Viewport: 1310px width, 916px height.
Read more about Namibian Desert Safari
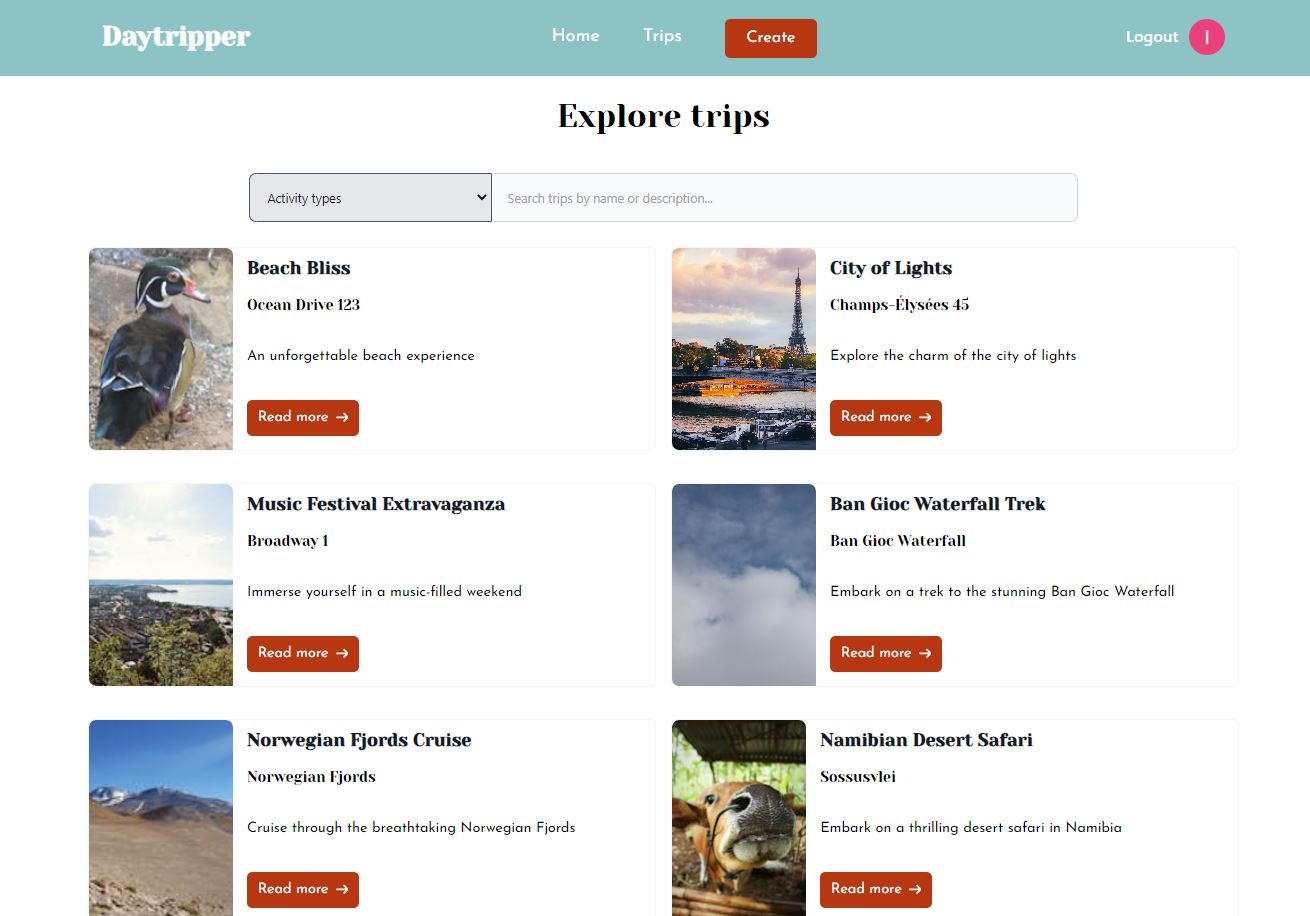tap(875, 889)
